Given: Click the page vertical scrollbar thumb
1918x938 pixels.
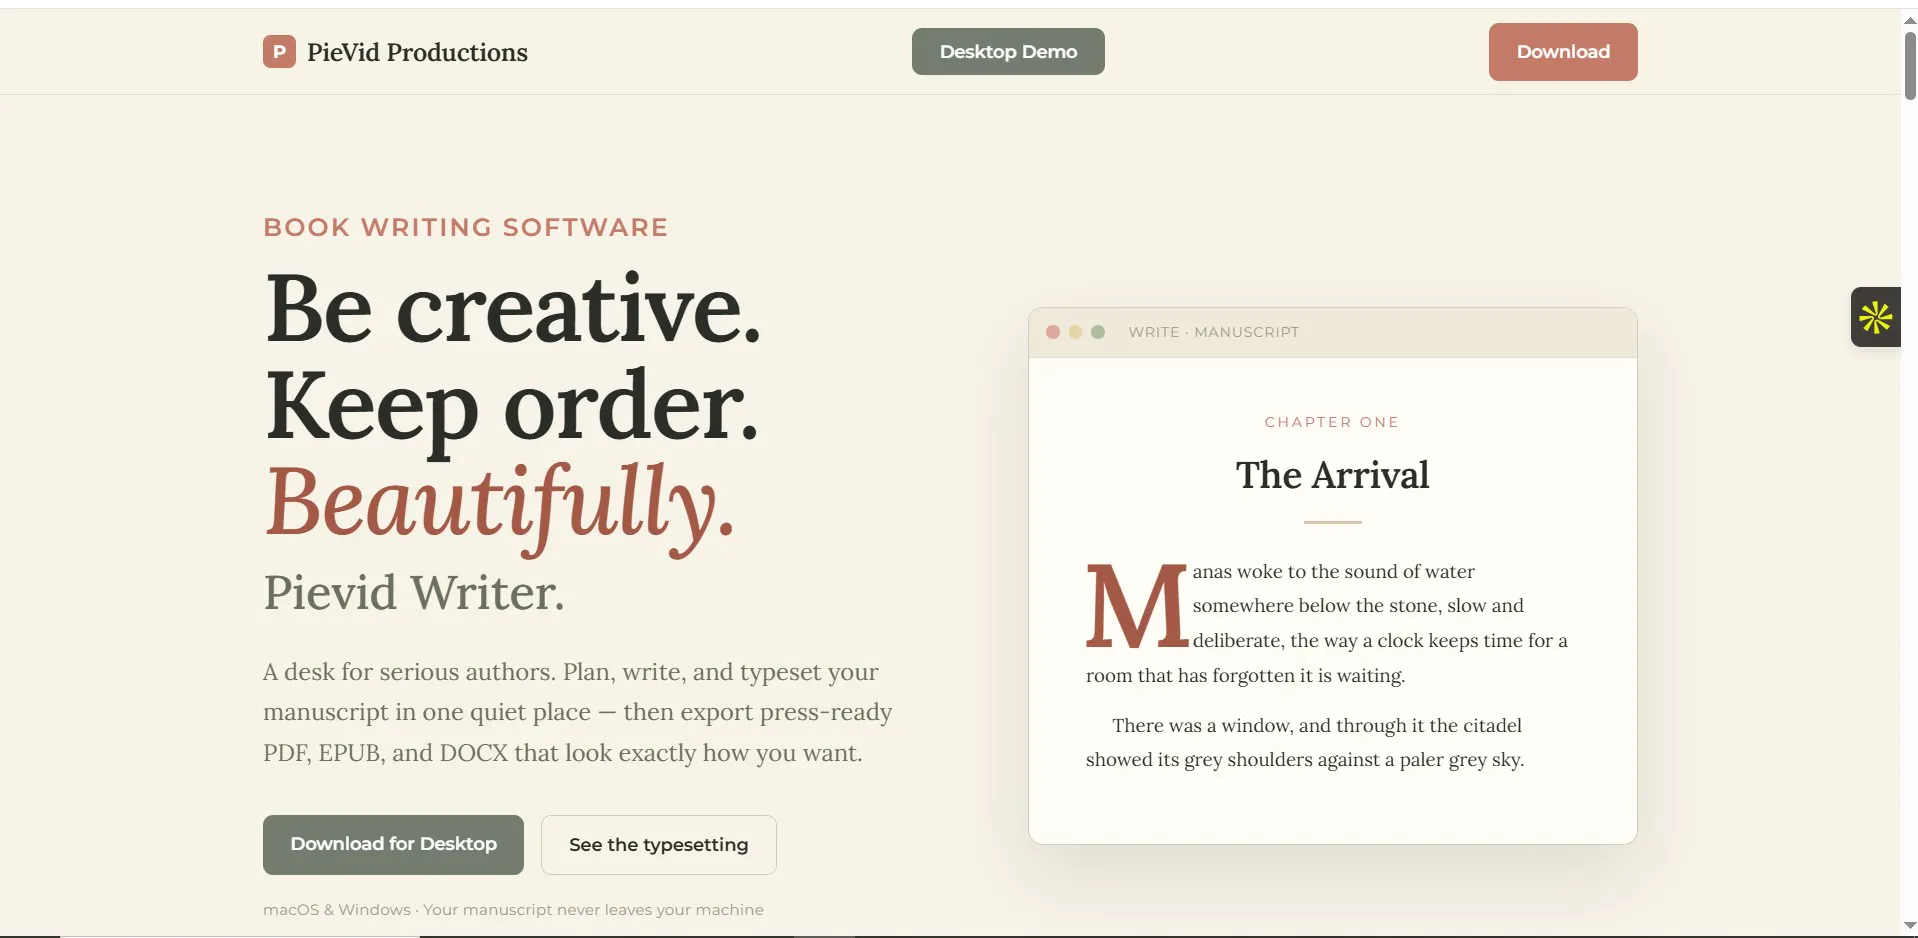Looking at the screenshot, I should click(x=1910, y=66).
